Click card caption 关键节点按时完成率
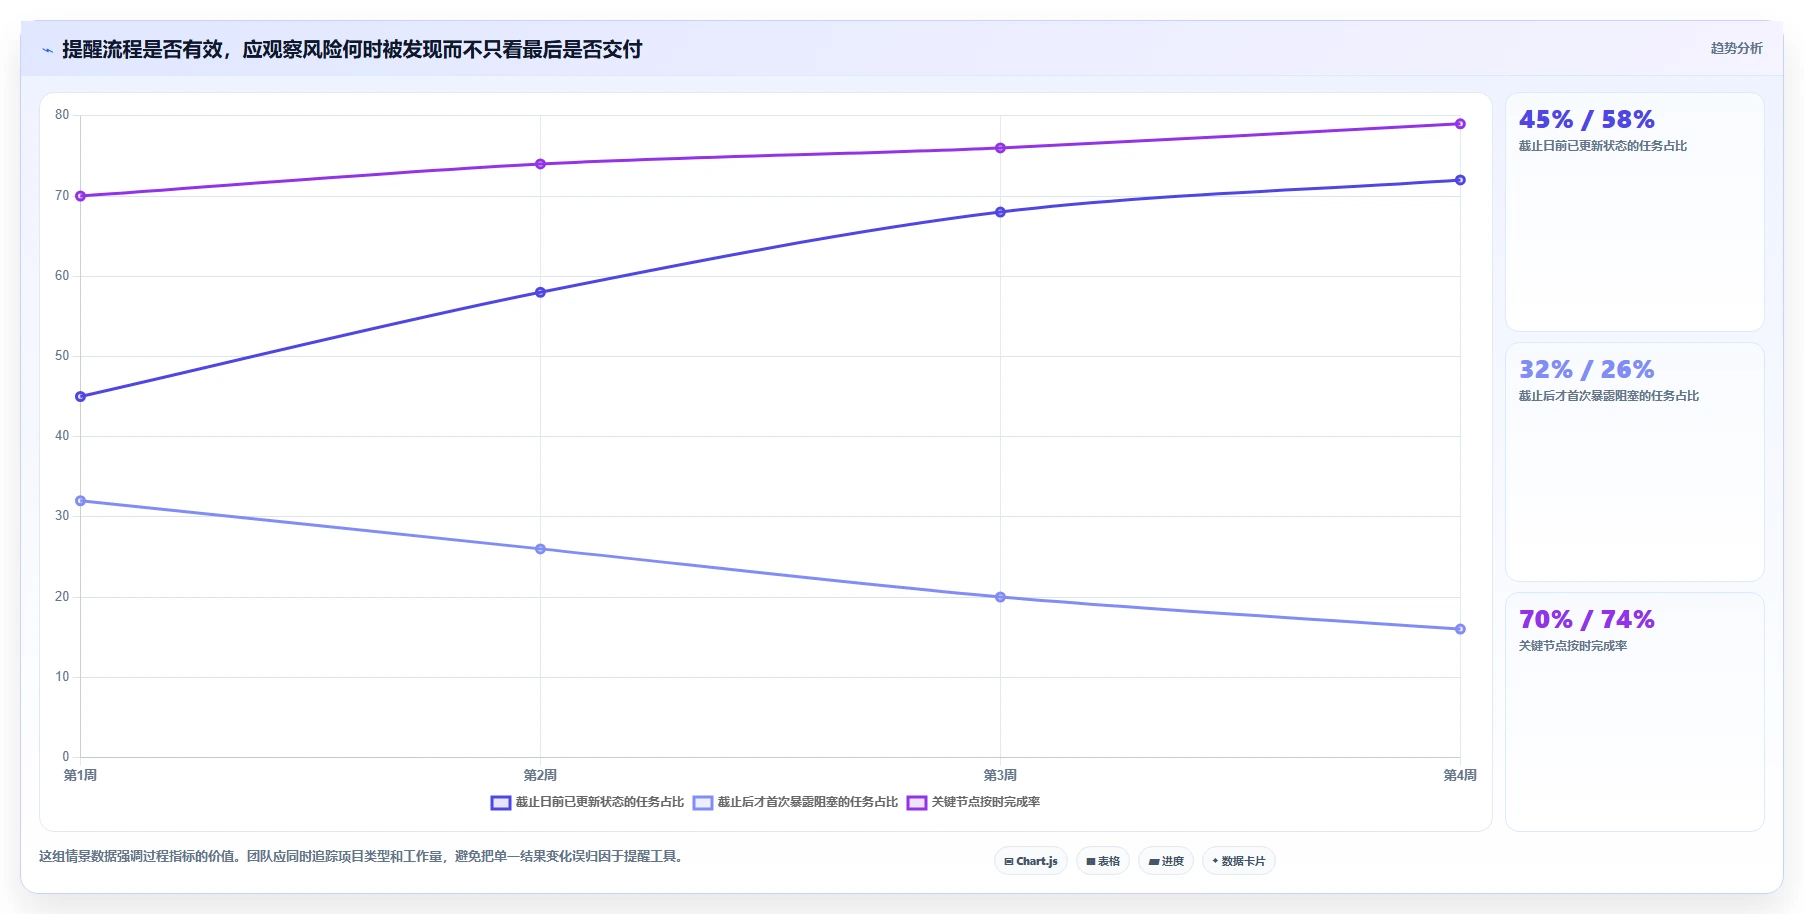Image resolution: width=1804 pixels, height=914 pixels. (1573, 646)
